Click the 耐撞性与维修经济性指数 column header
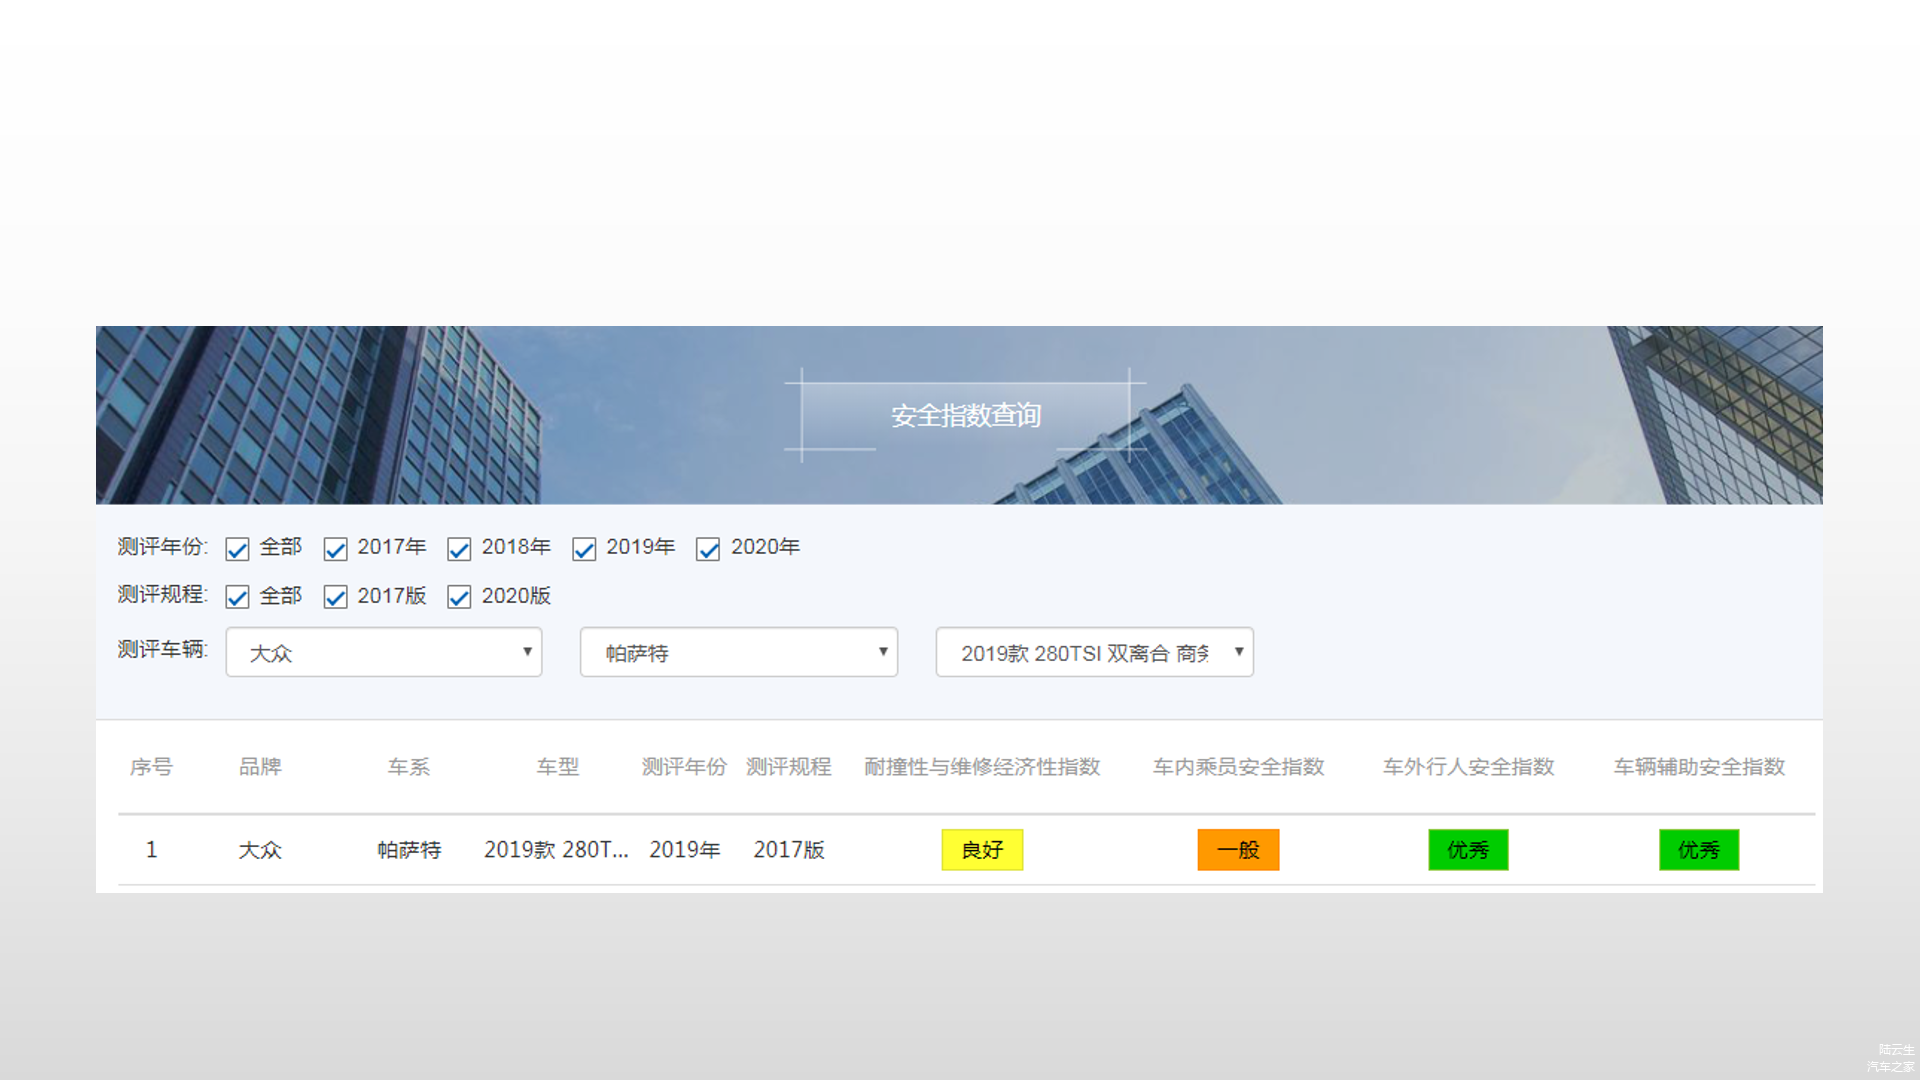 [x=982, y=767]
